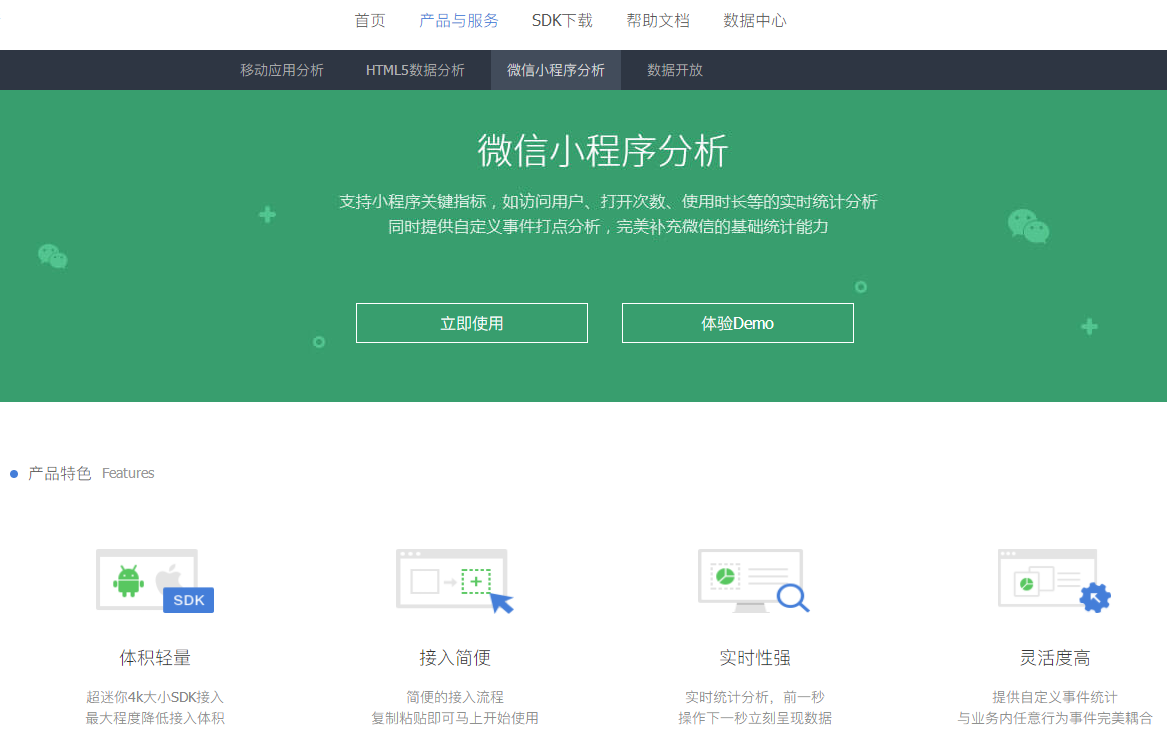
Task: Click the text 提供自定义事件统计
Action: 1055,697
